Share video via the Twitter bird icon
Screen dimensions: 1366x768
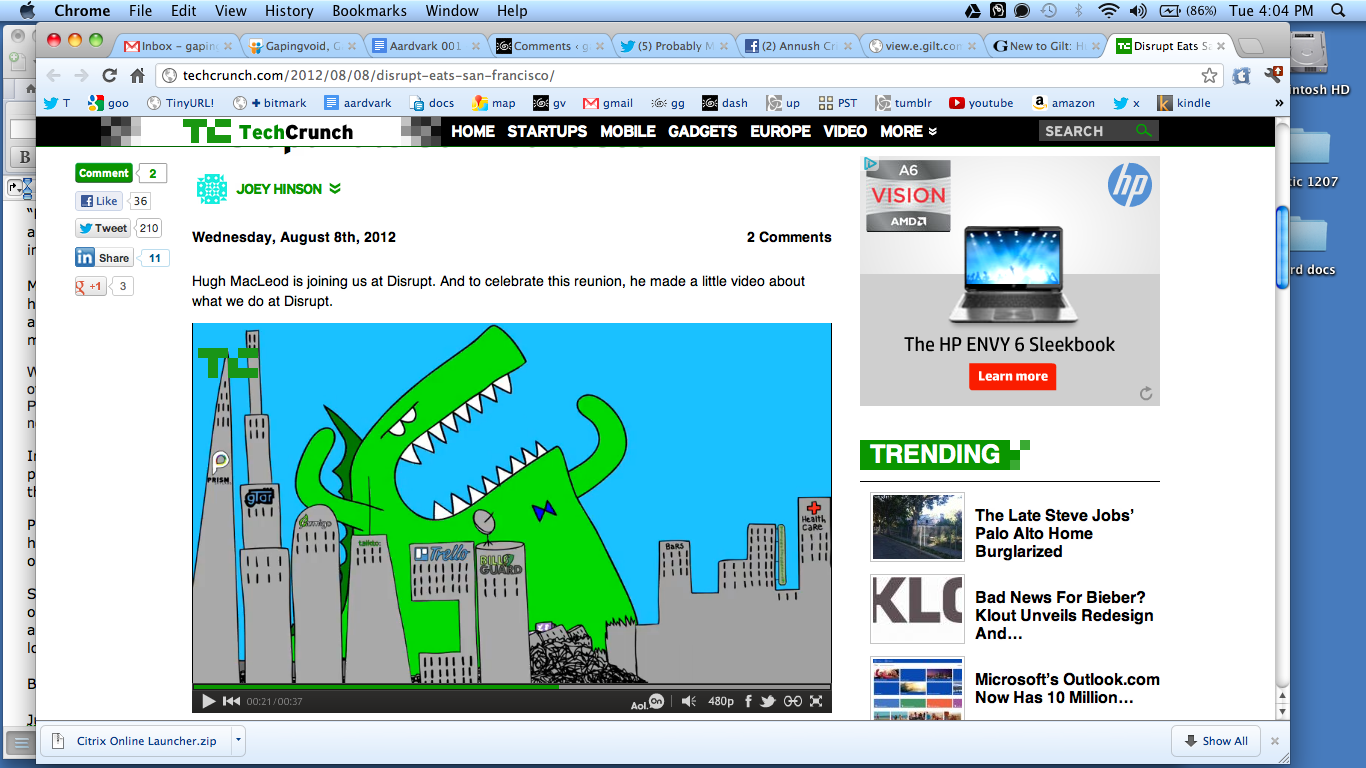pyautogui.click(x=768, y=701)
